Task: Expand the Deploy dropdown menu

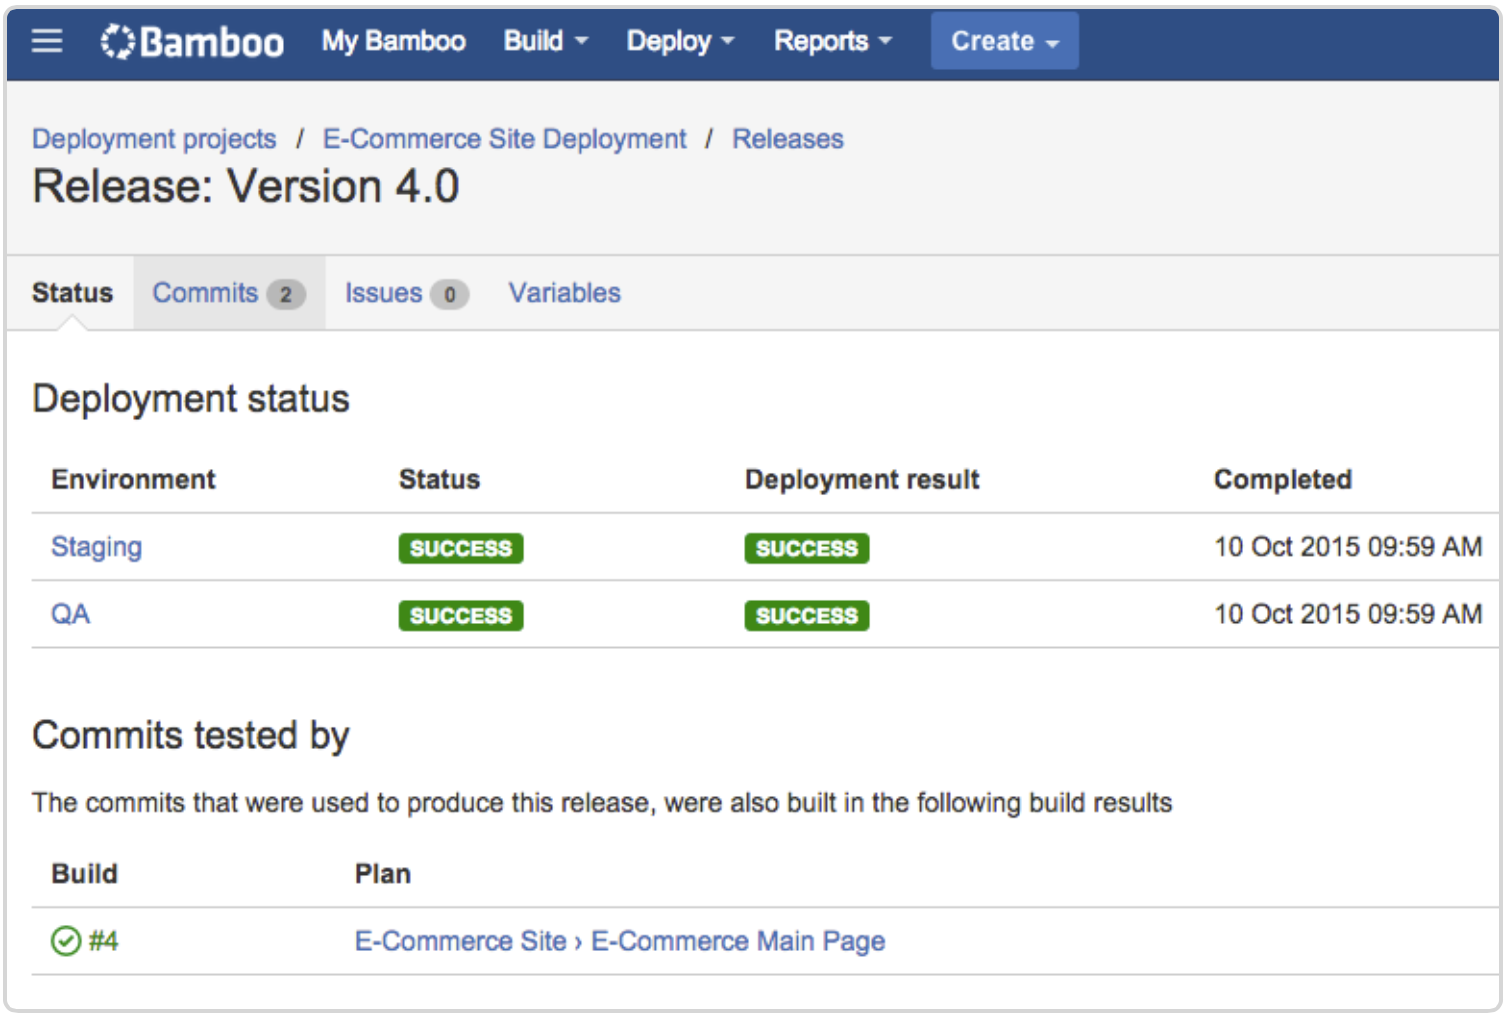Action: (680, 41)
